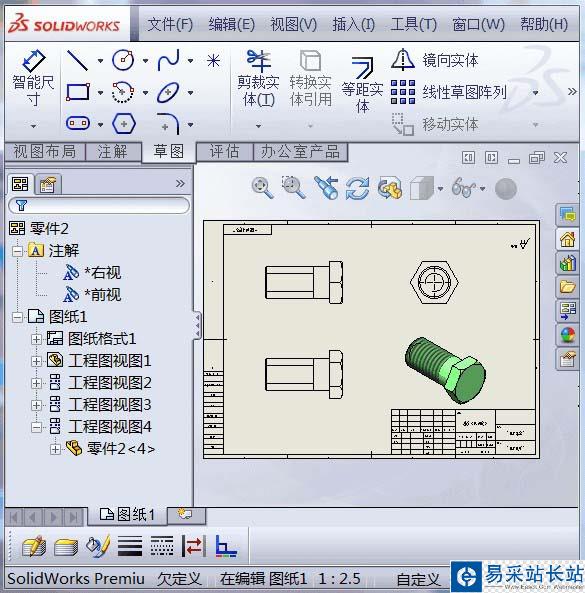Select the Line sketch tool
Screen dimensions: 585x593
(77, 61)
